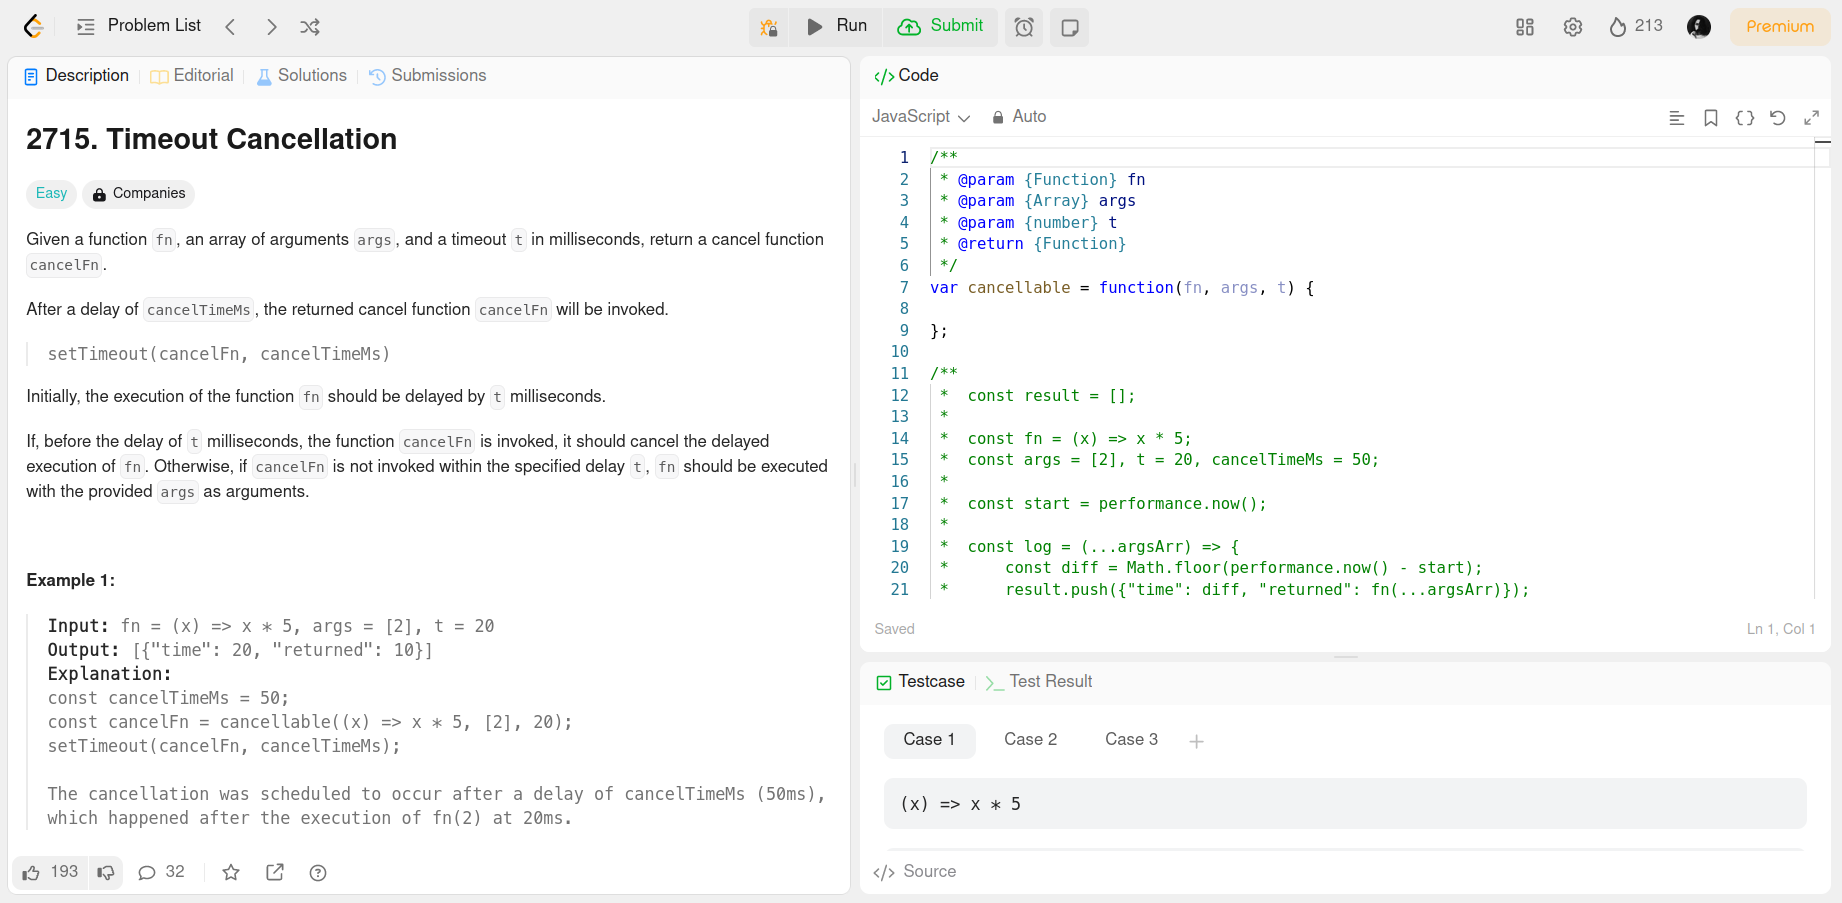Click the Code panel header

point(907,76)
